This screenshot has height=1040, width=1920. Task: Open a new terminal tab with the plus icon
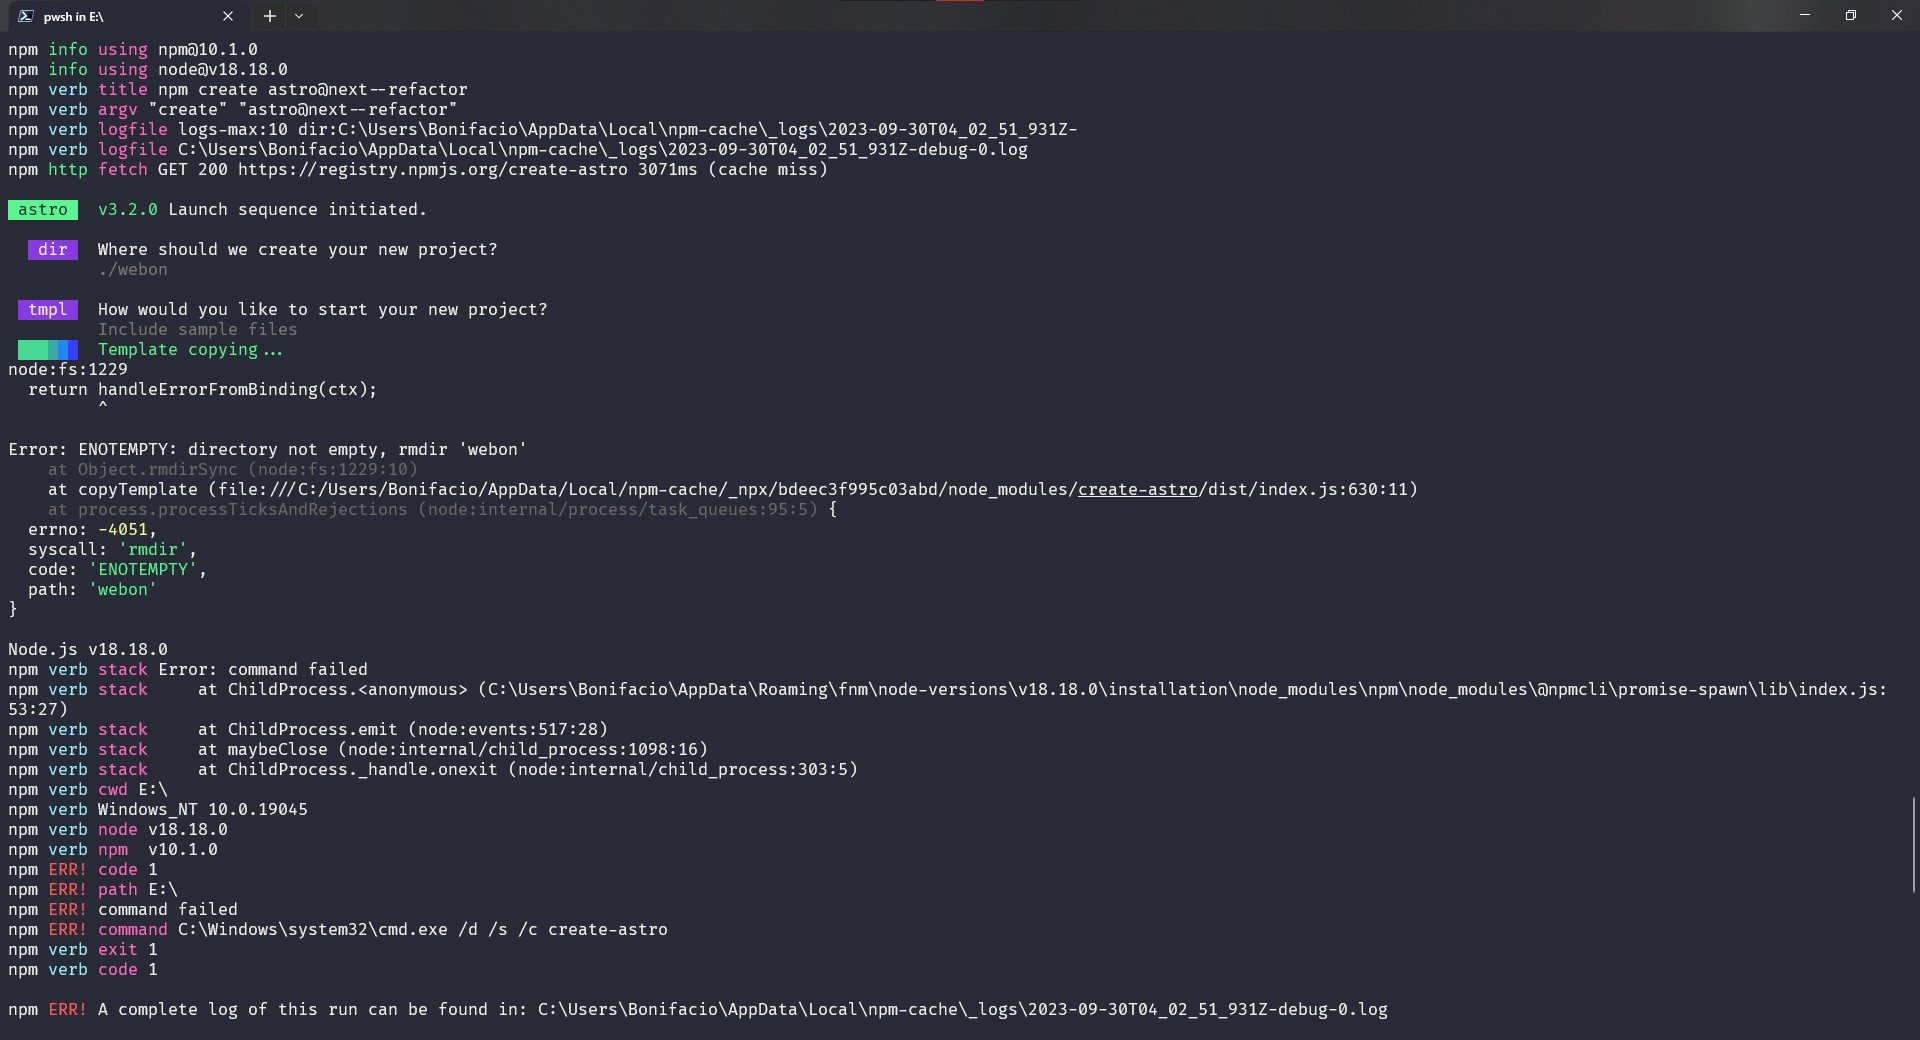268,16
